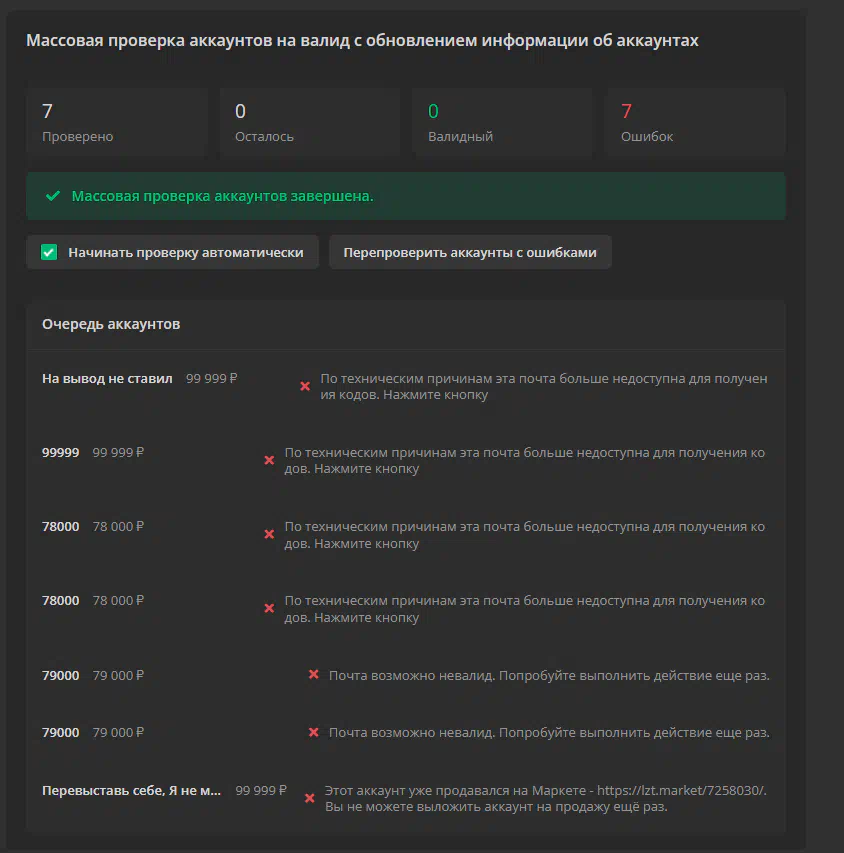Click the "Проверено" counter card
The height and width of the screenshot is (853, 844).
pyautogui.click(x=116, y=122)
